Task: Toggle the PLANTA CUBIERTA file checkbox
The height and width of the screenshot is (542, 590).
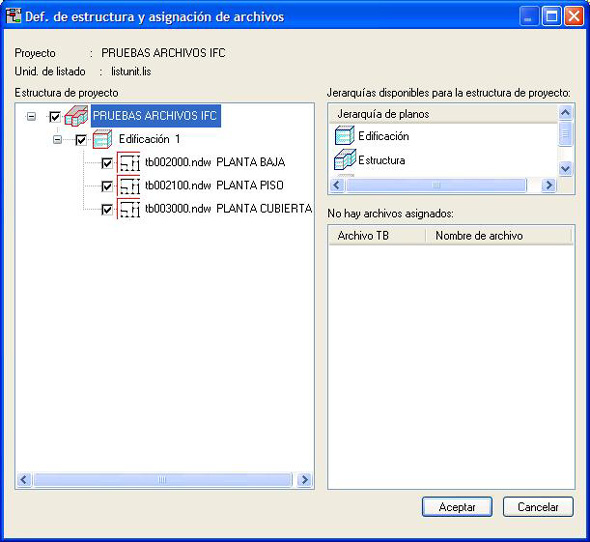Action: point(107,209)
